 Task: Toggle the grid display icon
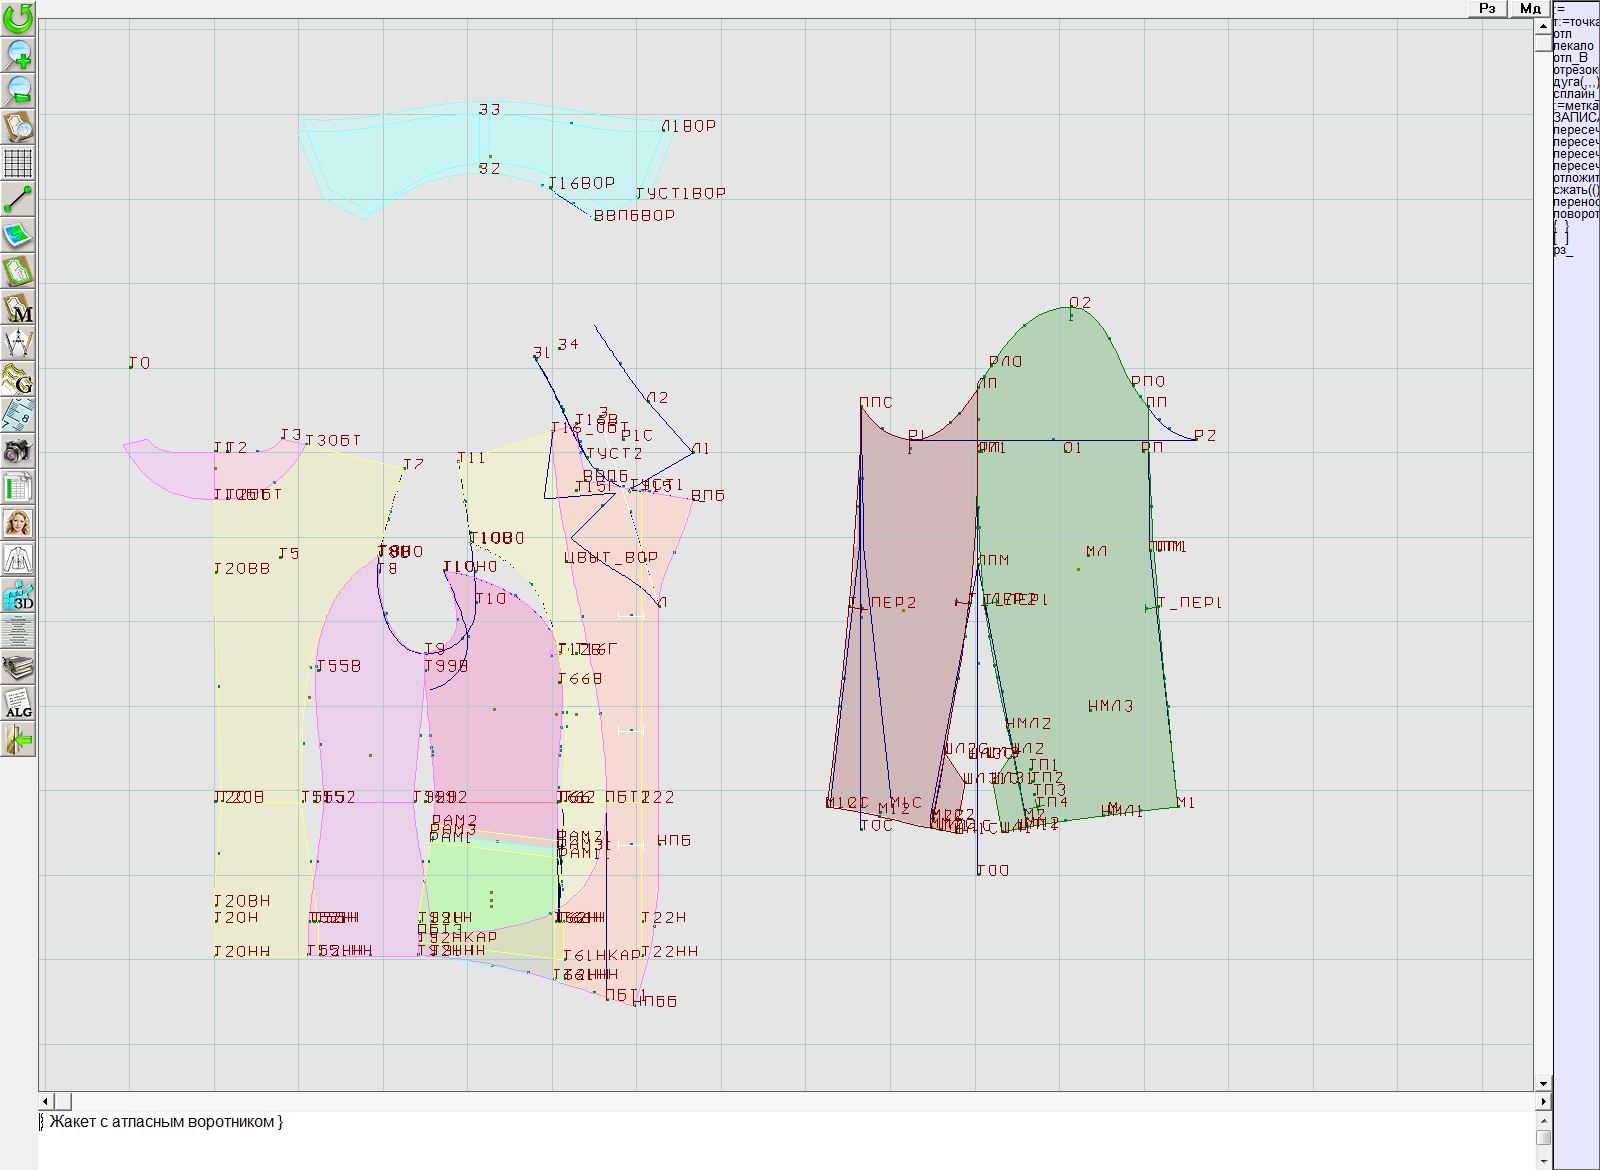(x=18, y=163)
